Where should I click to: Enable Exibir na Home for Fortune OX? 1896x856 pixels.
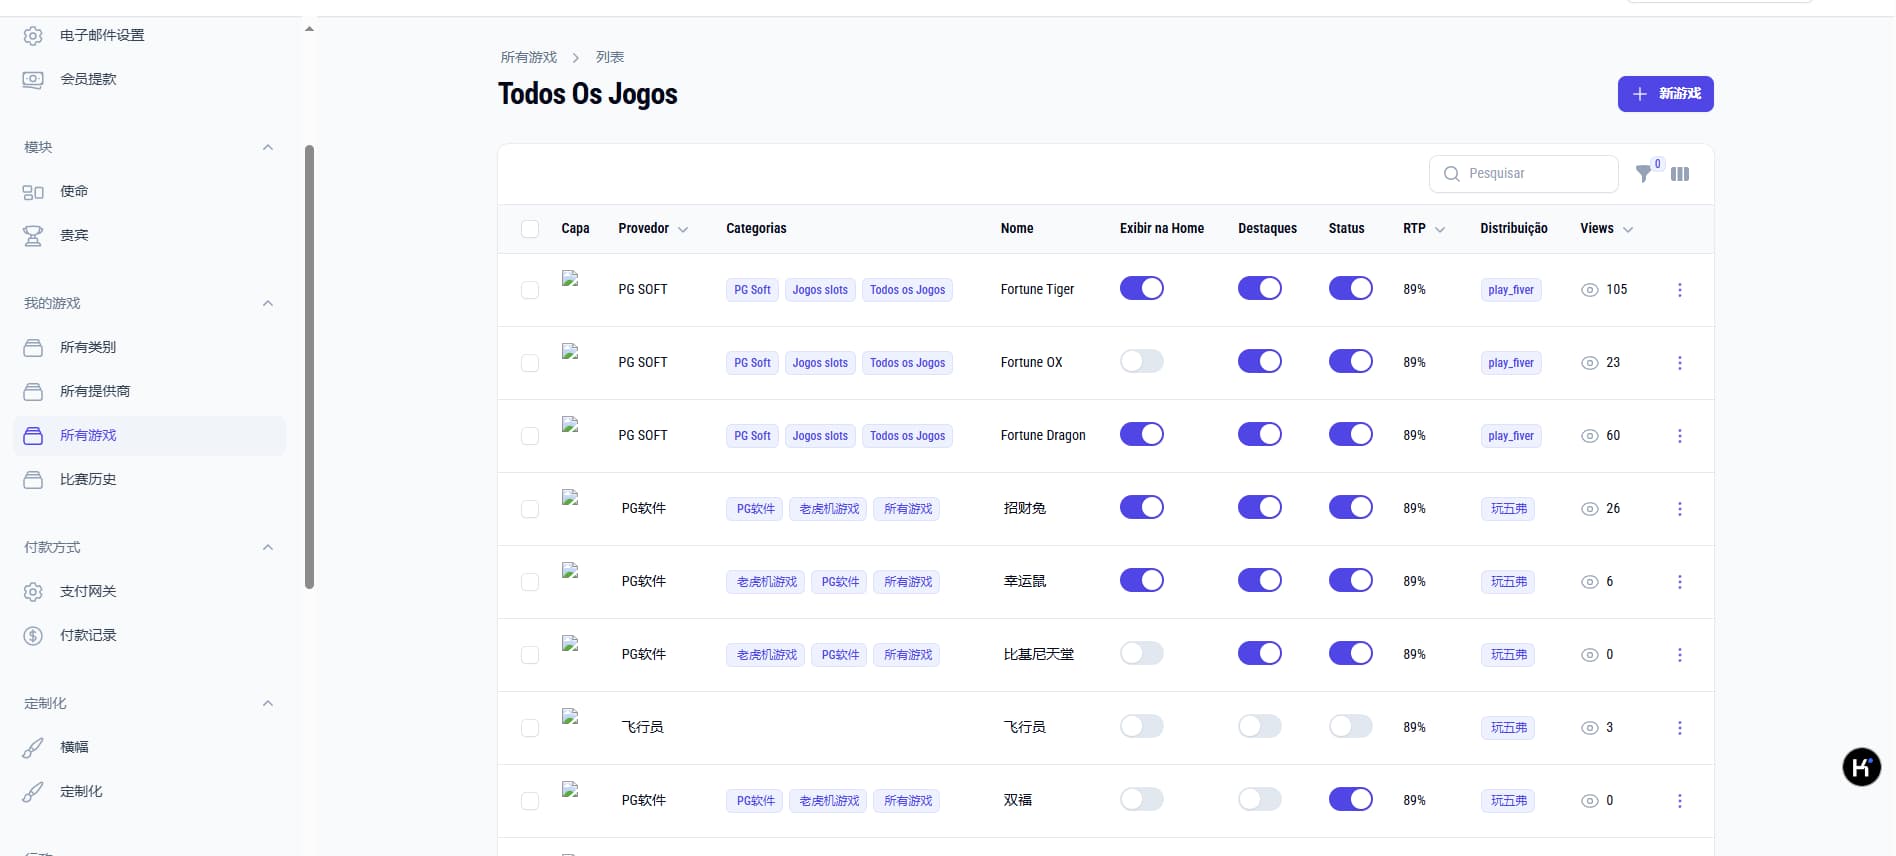coord(1141,361)
